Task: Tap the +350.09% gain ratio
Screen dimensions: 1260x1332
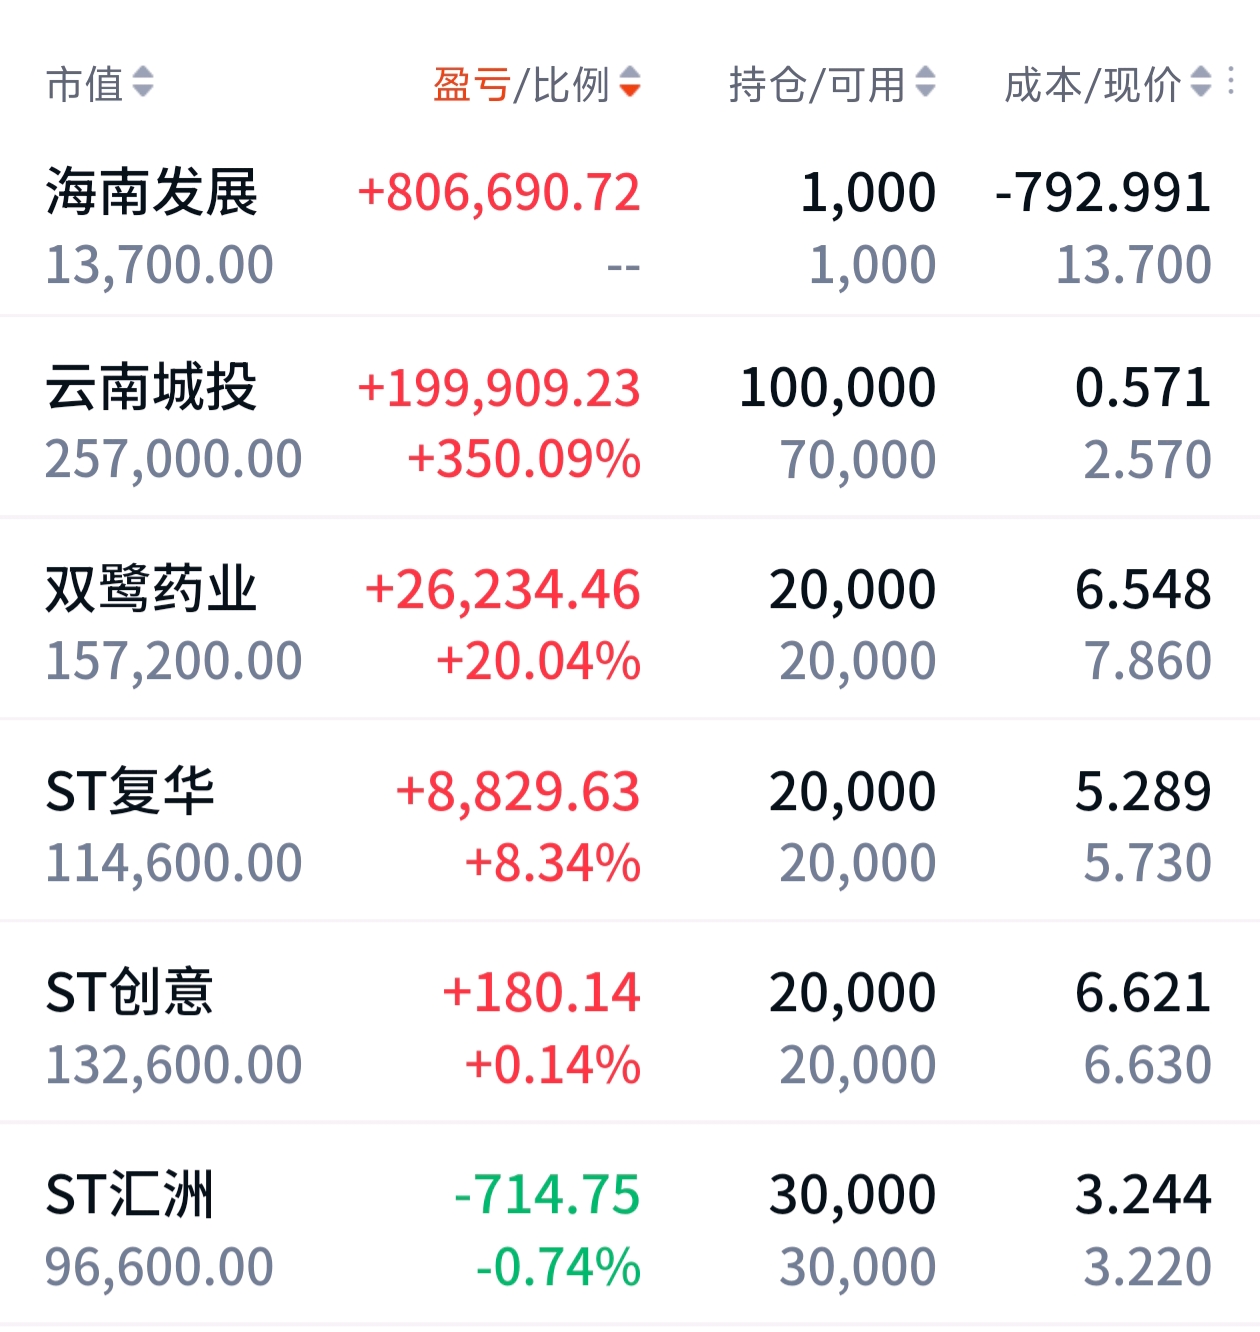Action: pos(524,460)
